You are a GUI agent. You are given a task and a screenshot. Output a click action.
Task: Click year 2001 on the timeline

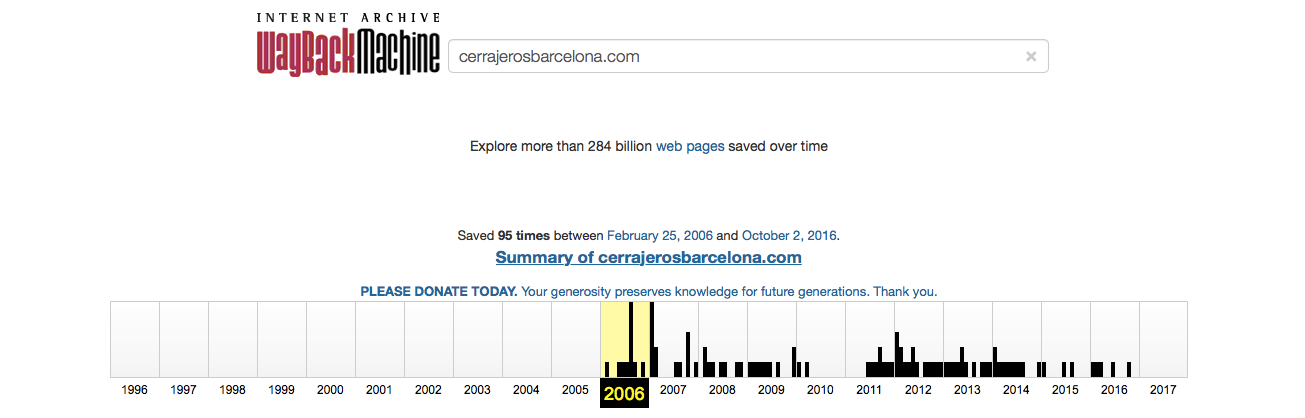[x=379, y=390]
